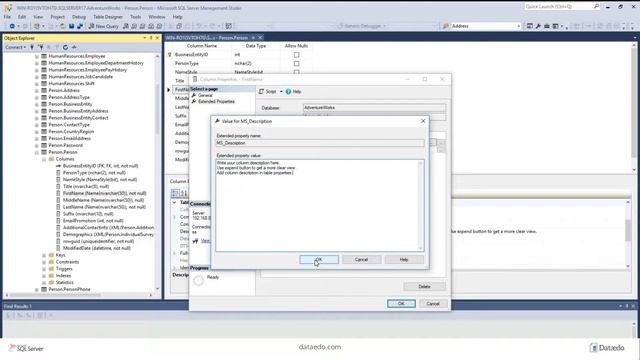Image resolution: width=640 pixels, height=360 pixels.
Task: Toggle Allow Nulls checkbox for PersonType
Action: pyautogui.click(x=296, y=64)
